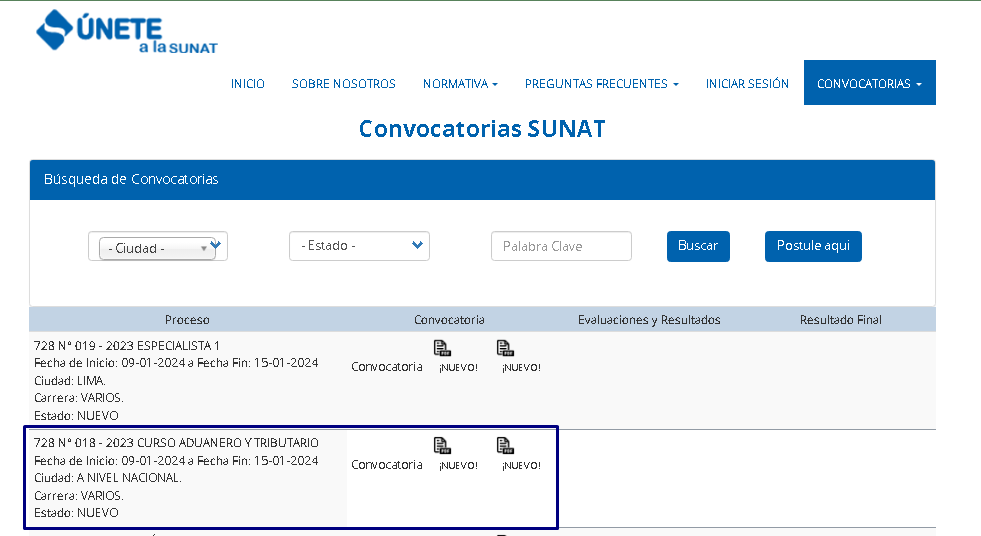Click Convocatoria label in process N° 018 row
Screen dimensions: 981x536
coord(387,465)
